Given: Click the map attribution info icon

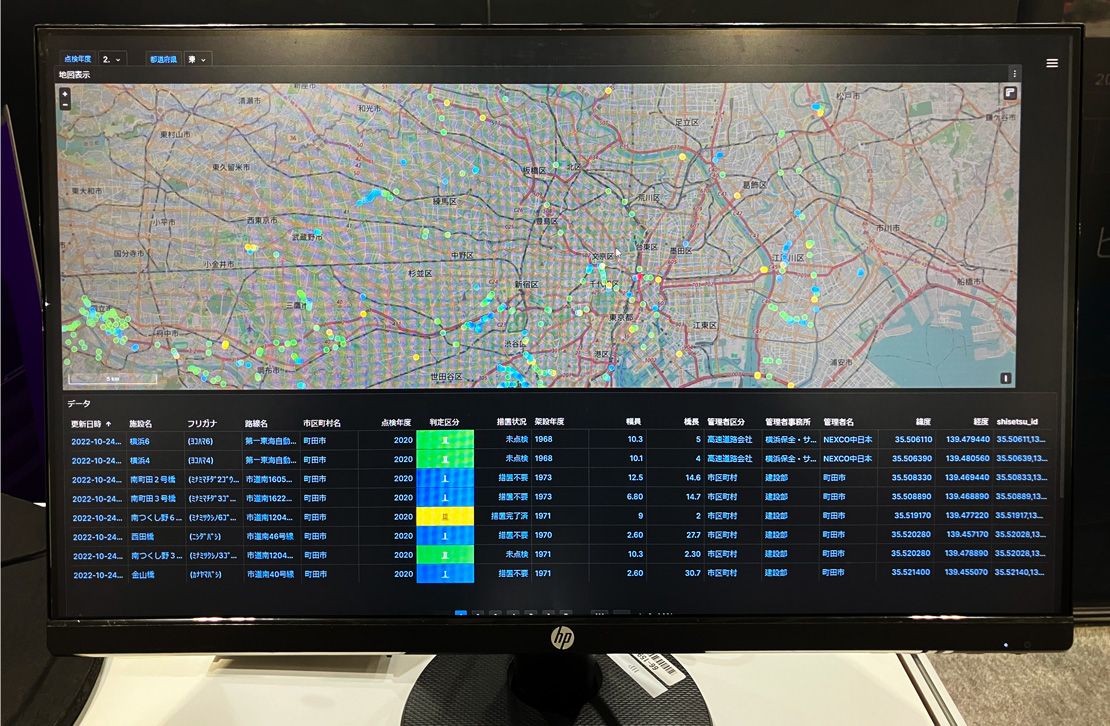Looking at the screenshot, I should pyautogui.click(x=1008, y=378).
